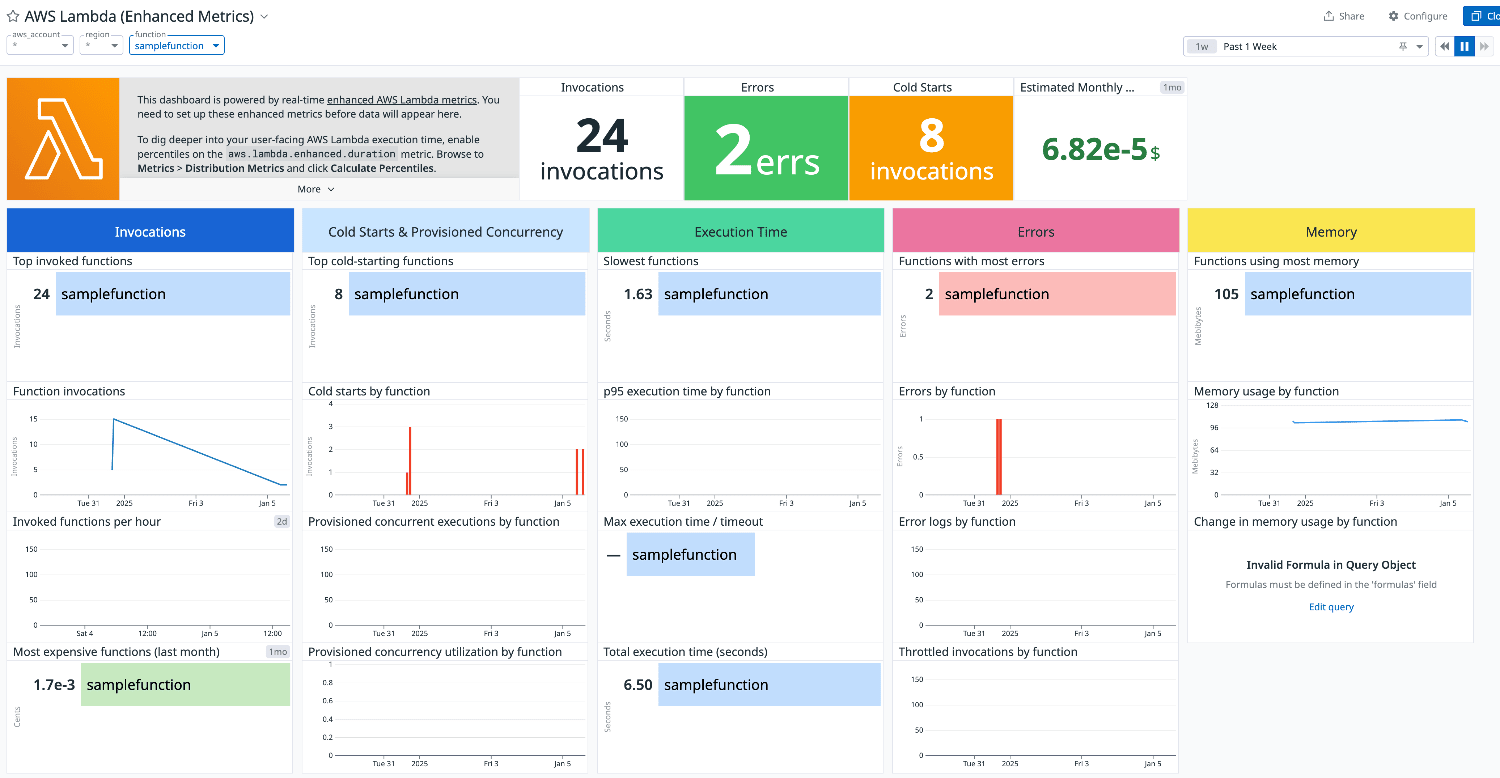Open the aws_account template variable dropdown
The image size is (1500, 778).
click(40, 45)
